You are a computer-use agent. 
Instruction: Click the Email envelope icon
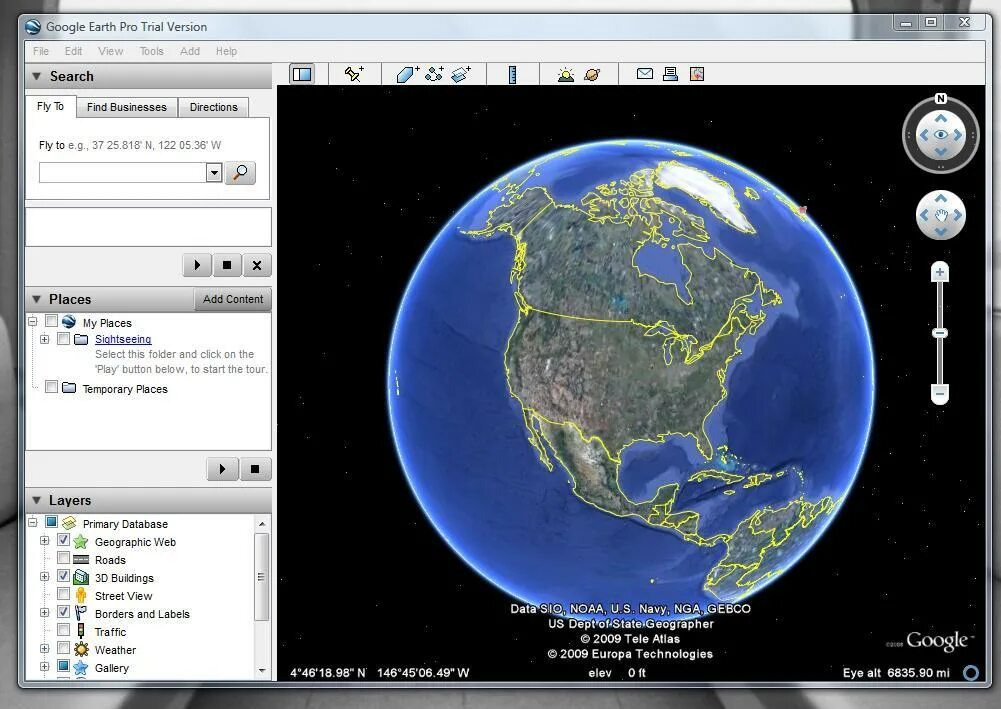[x=645, y=74]
